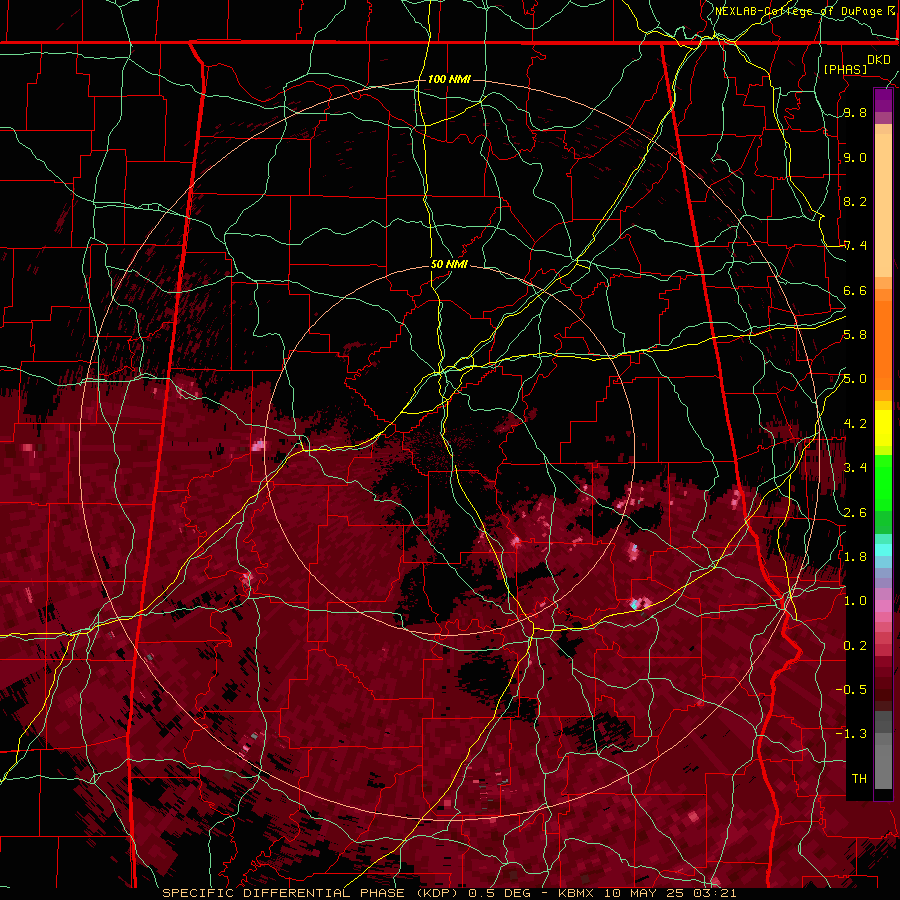Viewport: 900px width, 900px height.
Task: Pick the orange segment of the color bar
Action: coord(883,344)
